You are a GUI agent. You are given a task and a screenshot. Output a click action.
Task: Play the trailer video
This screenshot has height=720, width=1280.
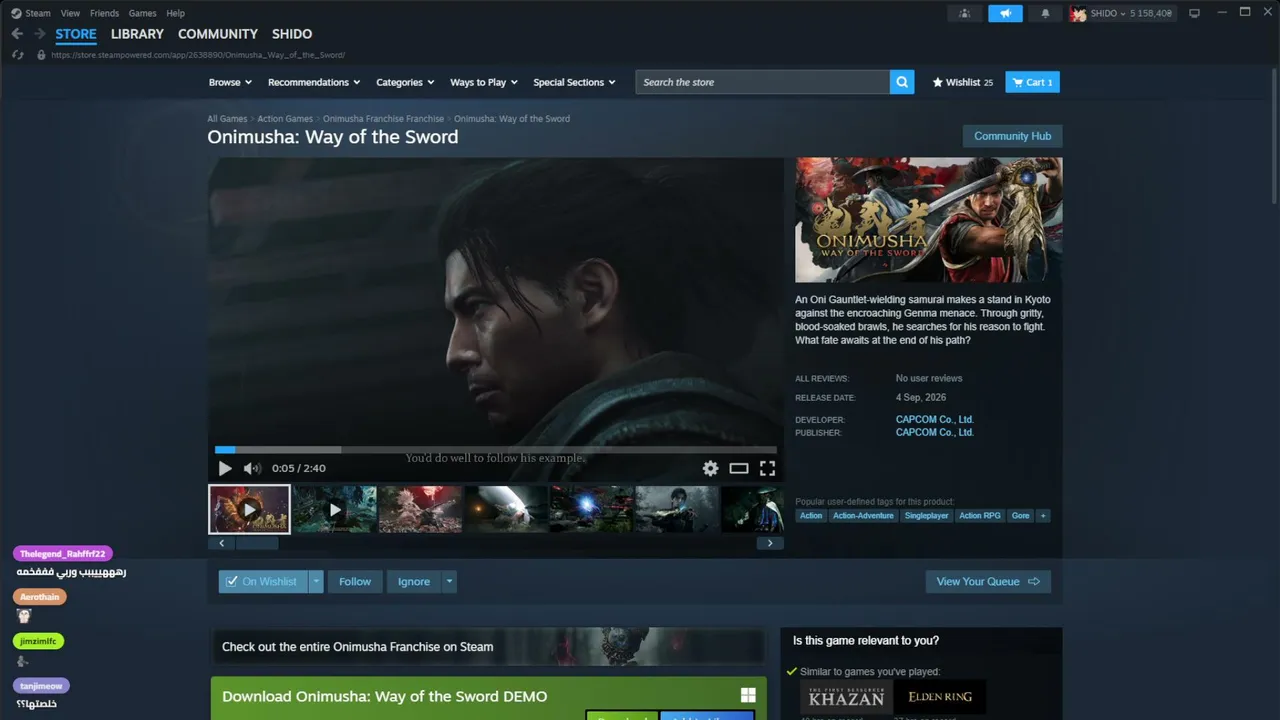pos(225,468)
